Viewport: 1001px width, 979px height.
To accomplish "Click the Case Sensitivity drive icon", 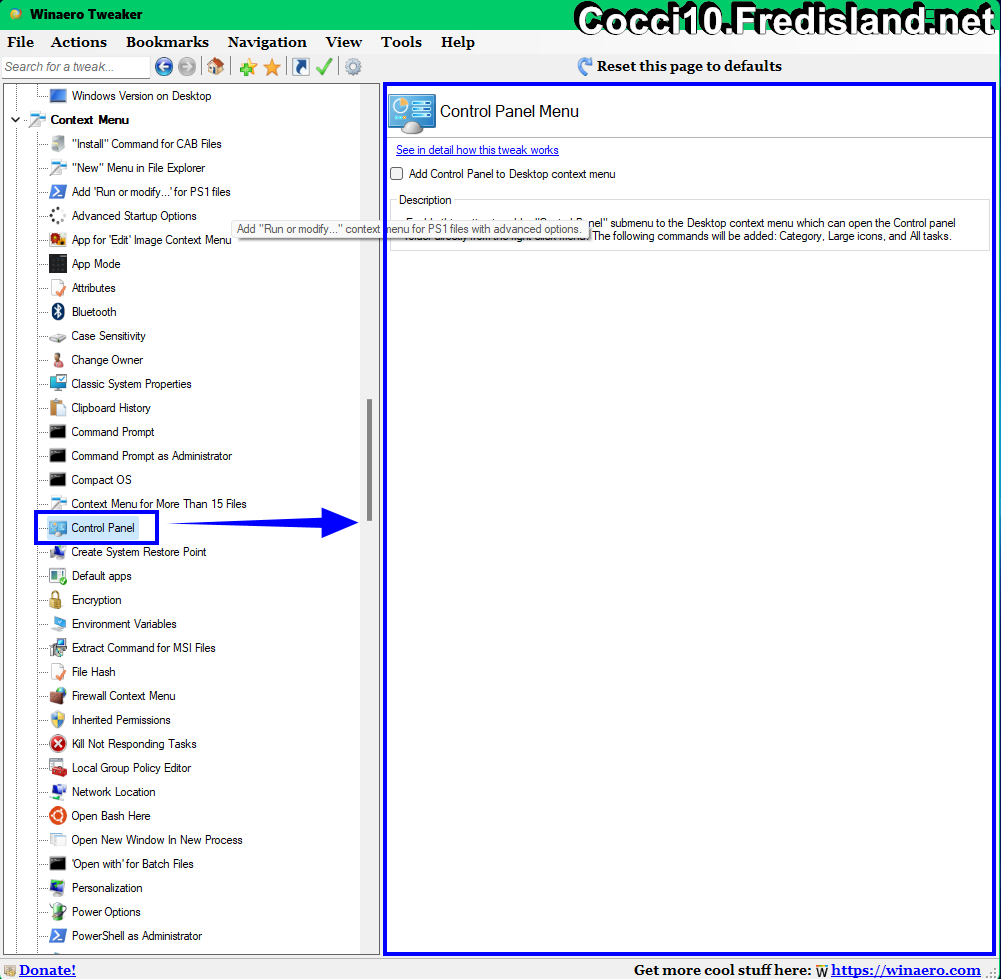I will coord(58,337).
